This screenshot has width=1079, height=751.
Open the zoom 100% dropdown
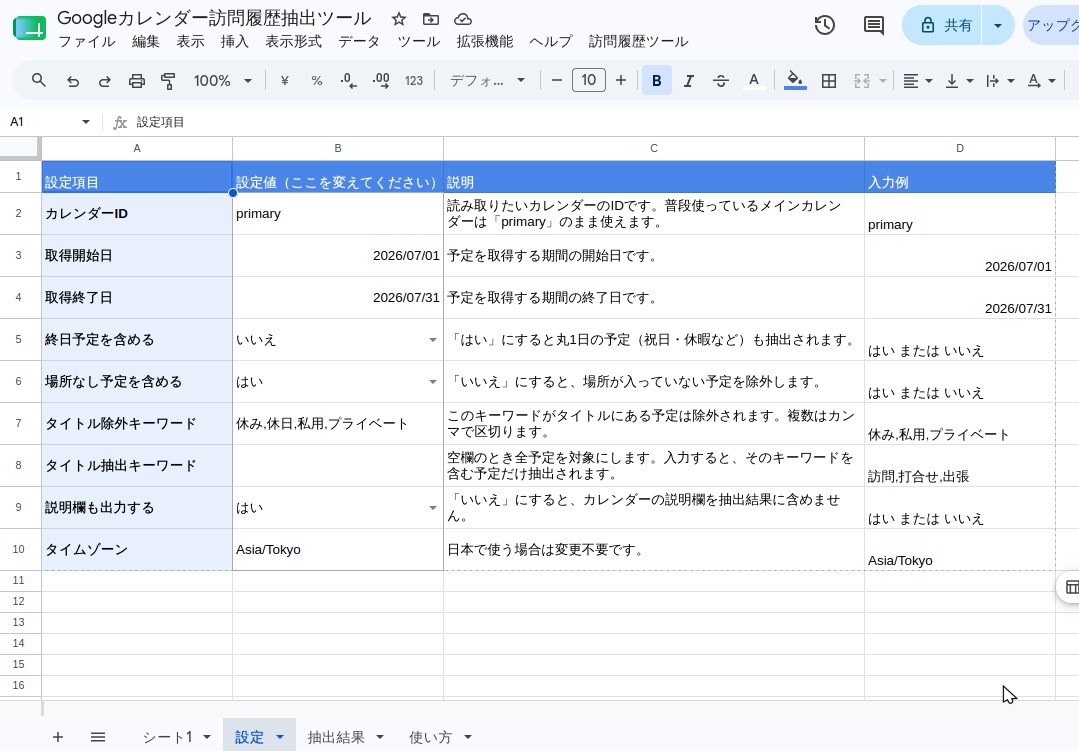click(222, 81)
